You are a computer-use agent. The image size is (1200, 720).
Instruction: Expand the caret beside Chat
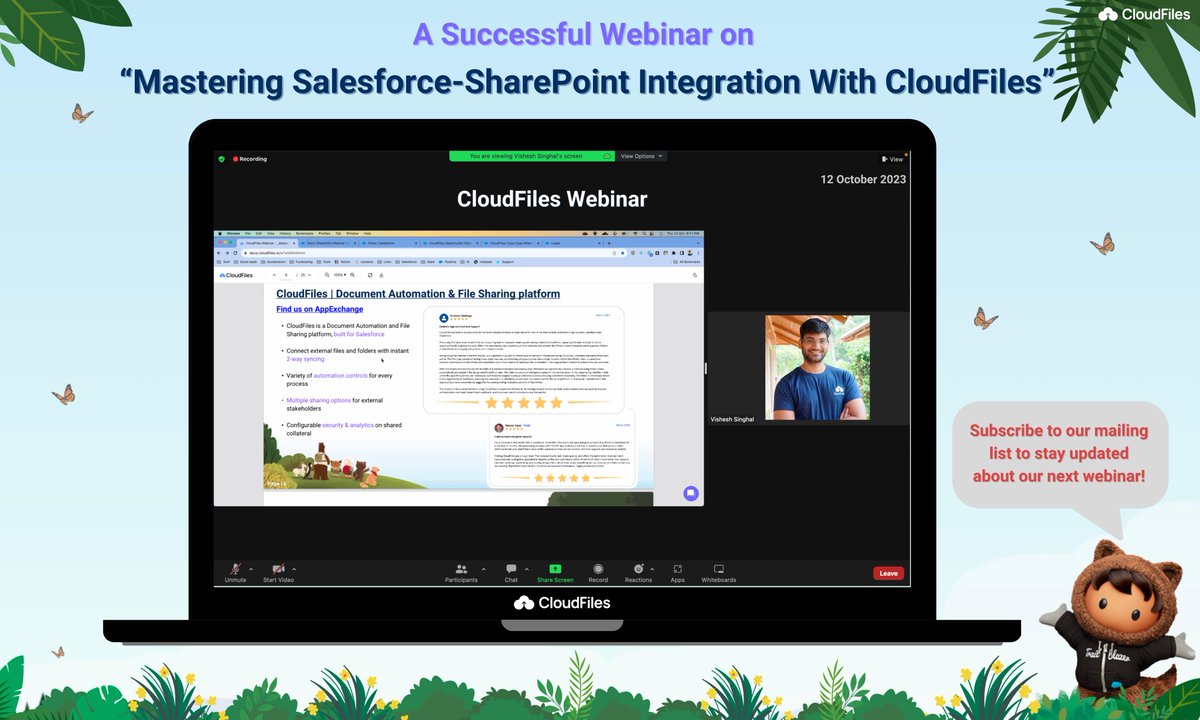(x=527, y=568)
